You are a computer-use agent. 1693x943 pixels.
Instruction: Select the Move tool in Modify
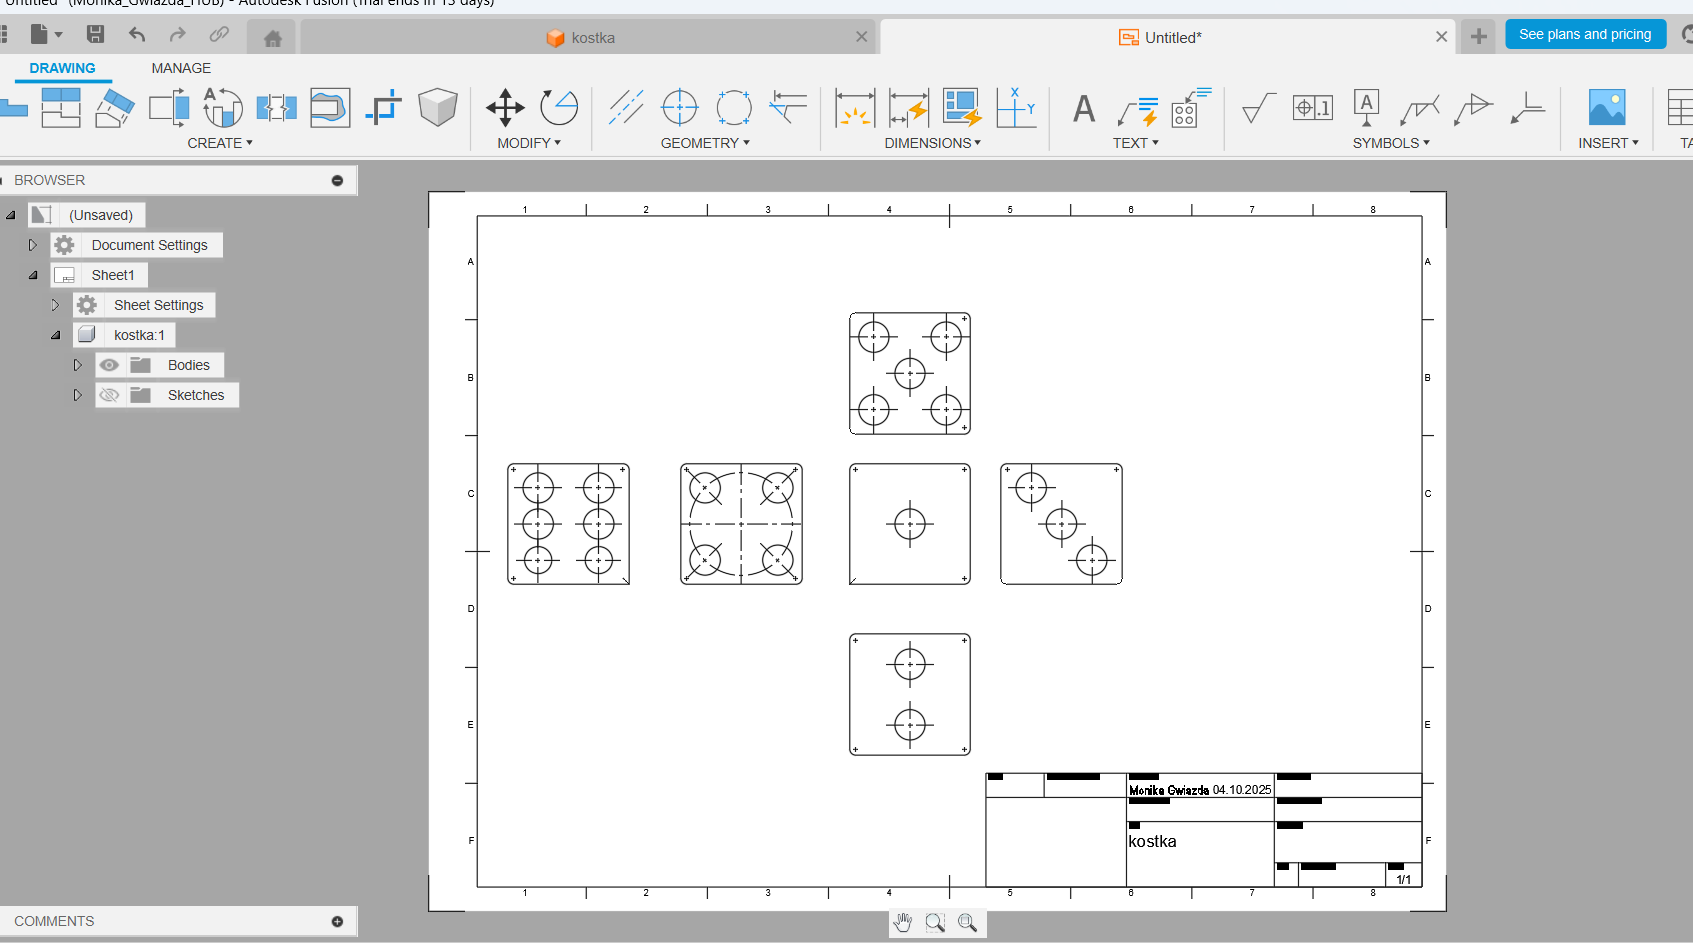505,108
